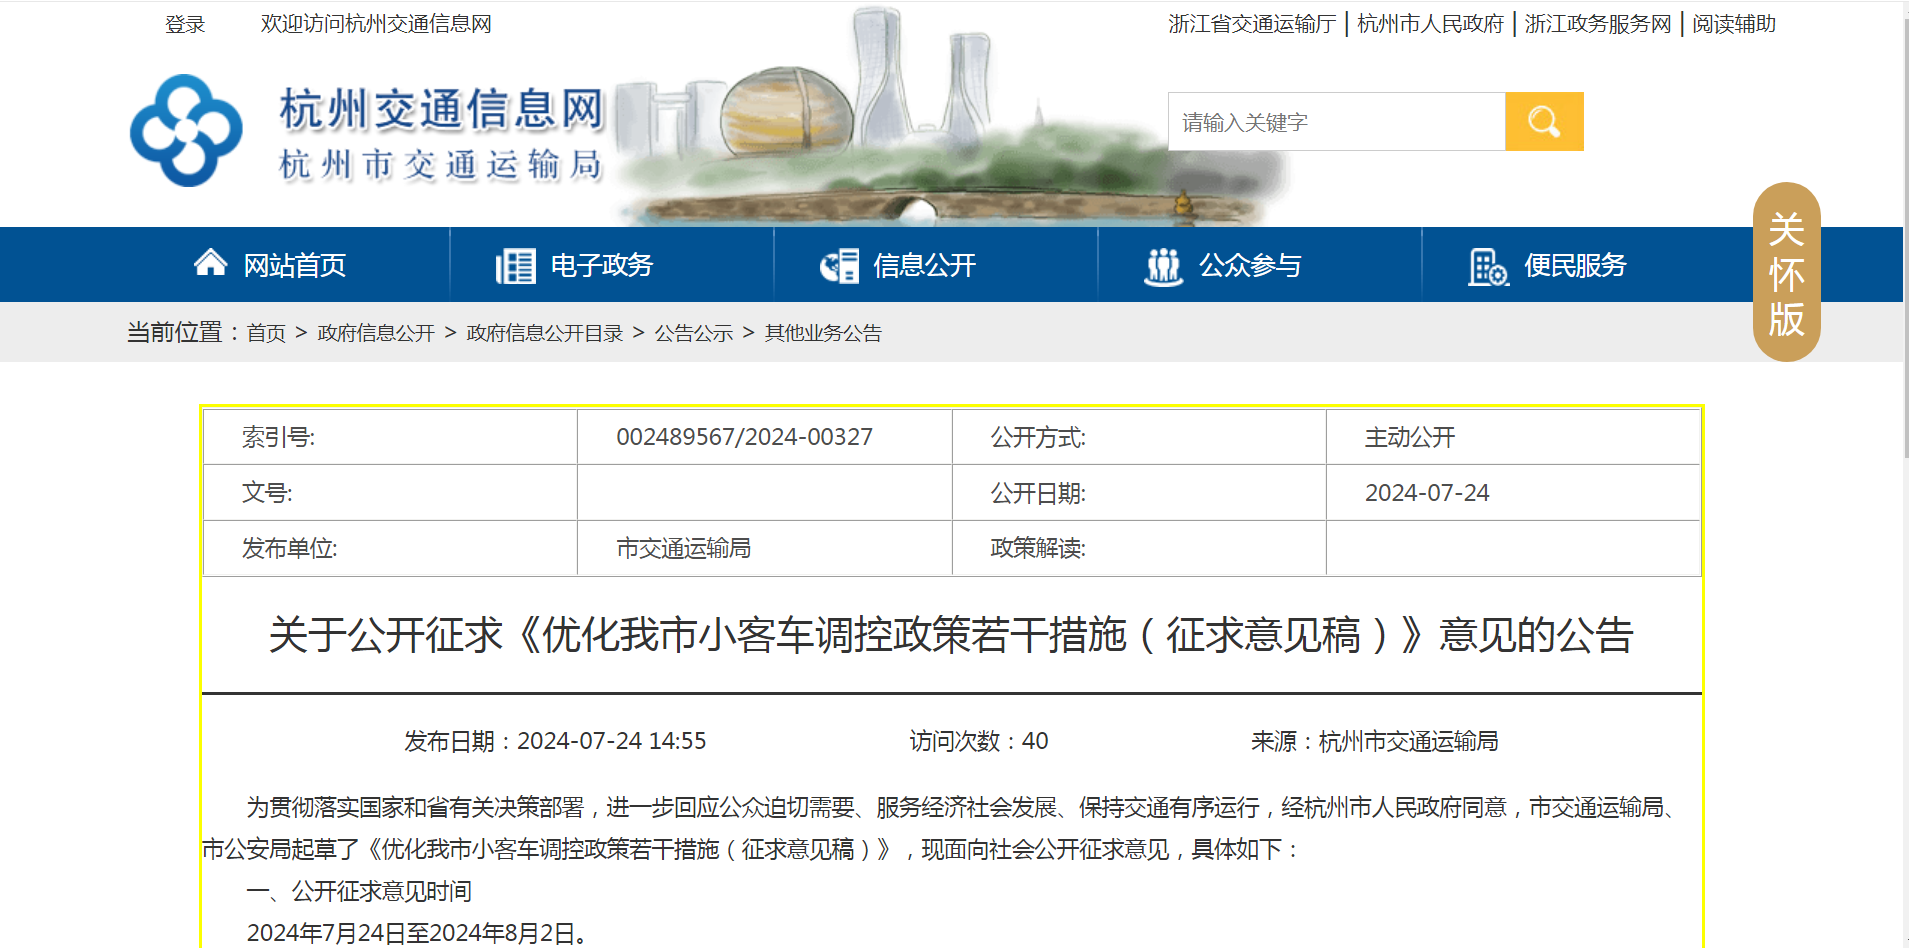Click the globe-document icon beside 信息公开
Viewport: 1909px width, 948px height.
pos(839,266)
